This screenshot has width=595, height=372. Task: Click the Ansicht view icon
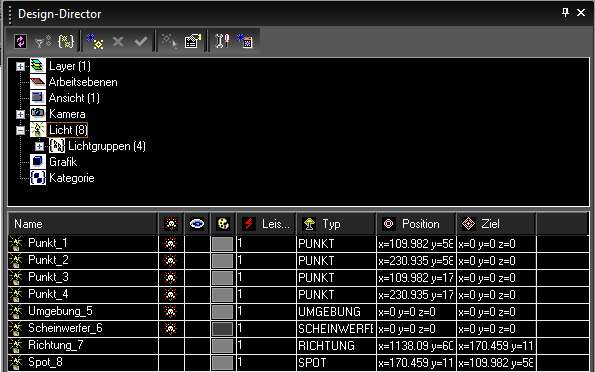click(x=38, y=98)
